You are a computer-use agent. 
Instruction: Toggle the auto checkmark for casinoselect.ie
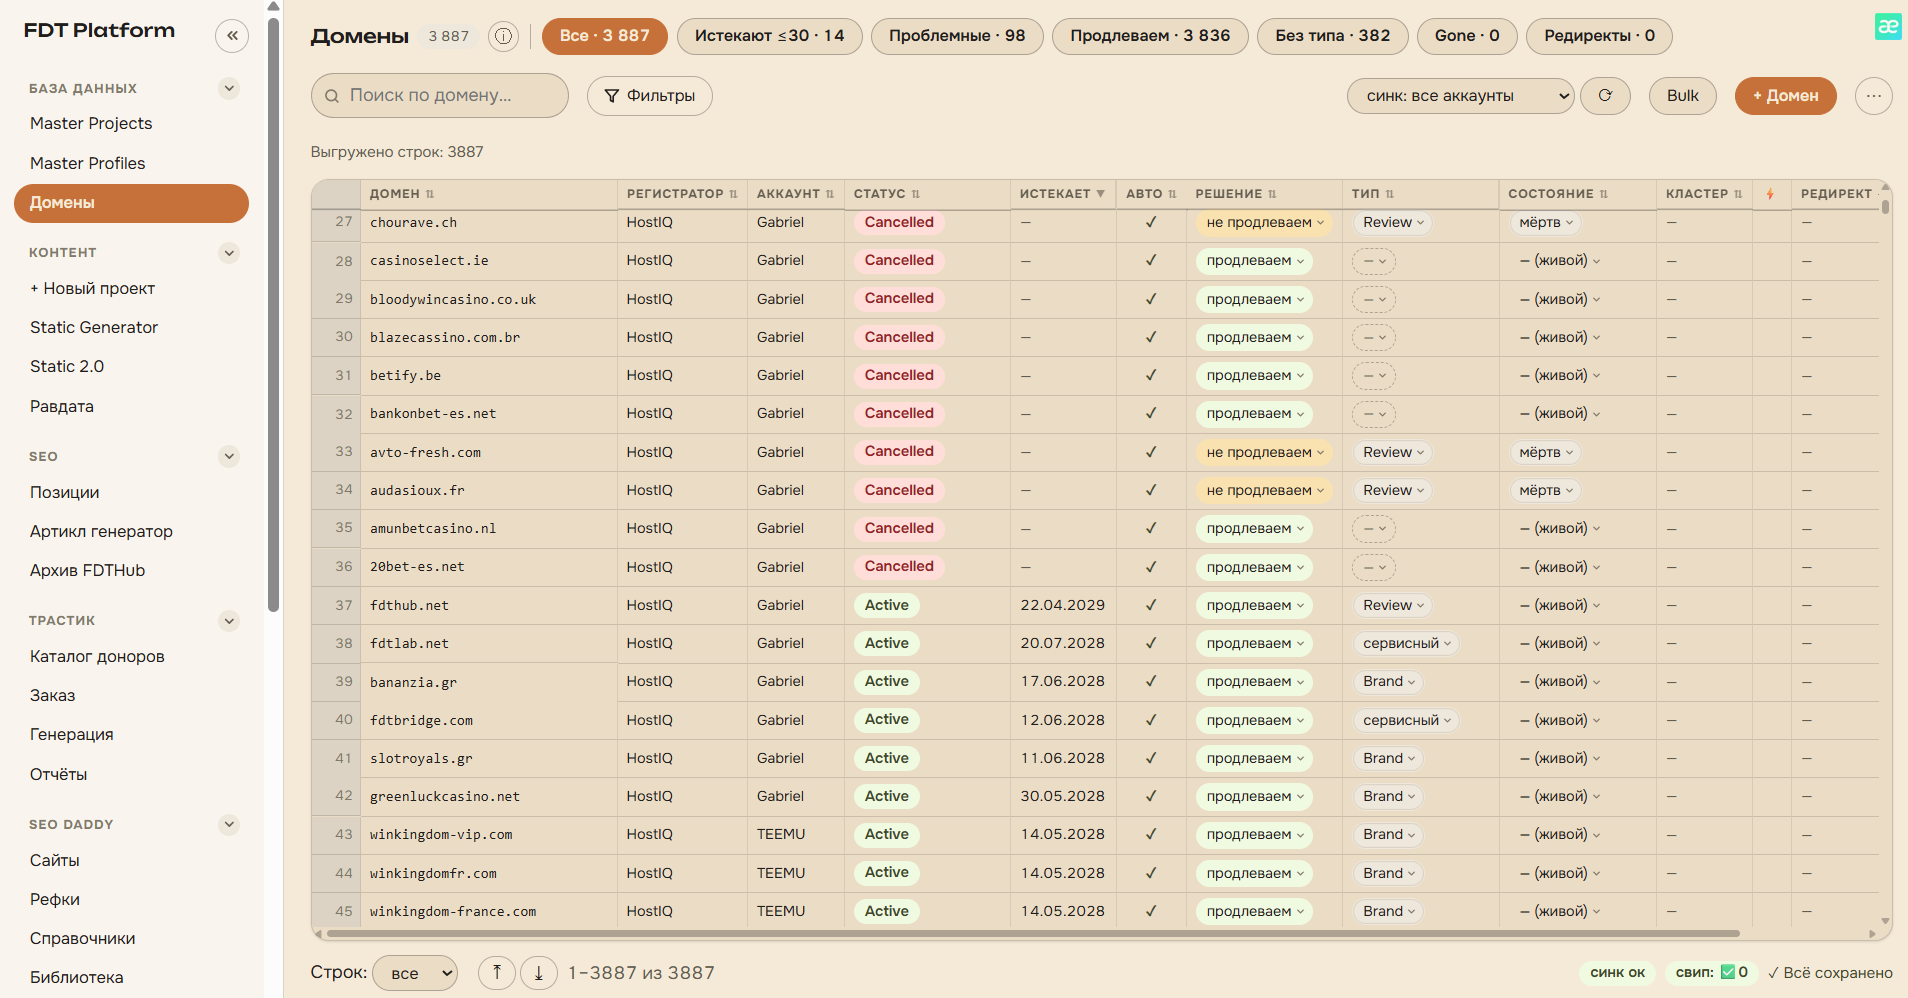(1151, 260)
